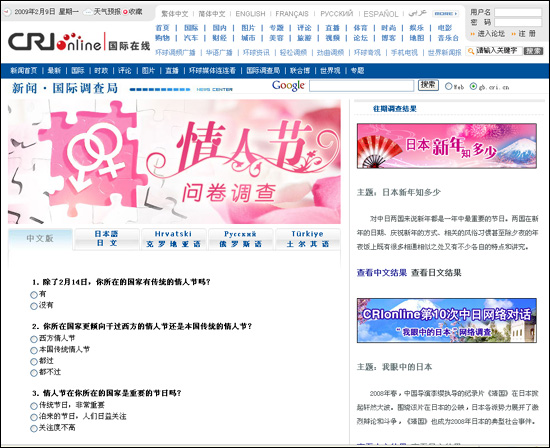Click the Google 搜索 button
Viewport: 550px width, 448px height.
pos(428,86)
